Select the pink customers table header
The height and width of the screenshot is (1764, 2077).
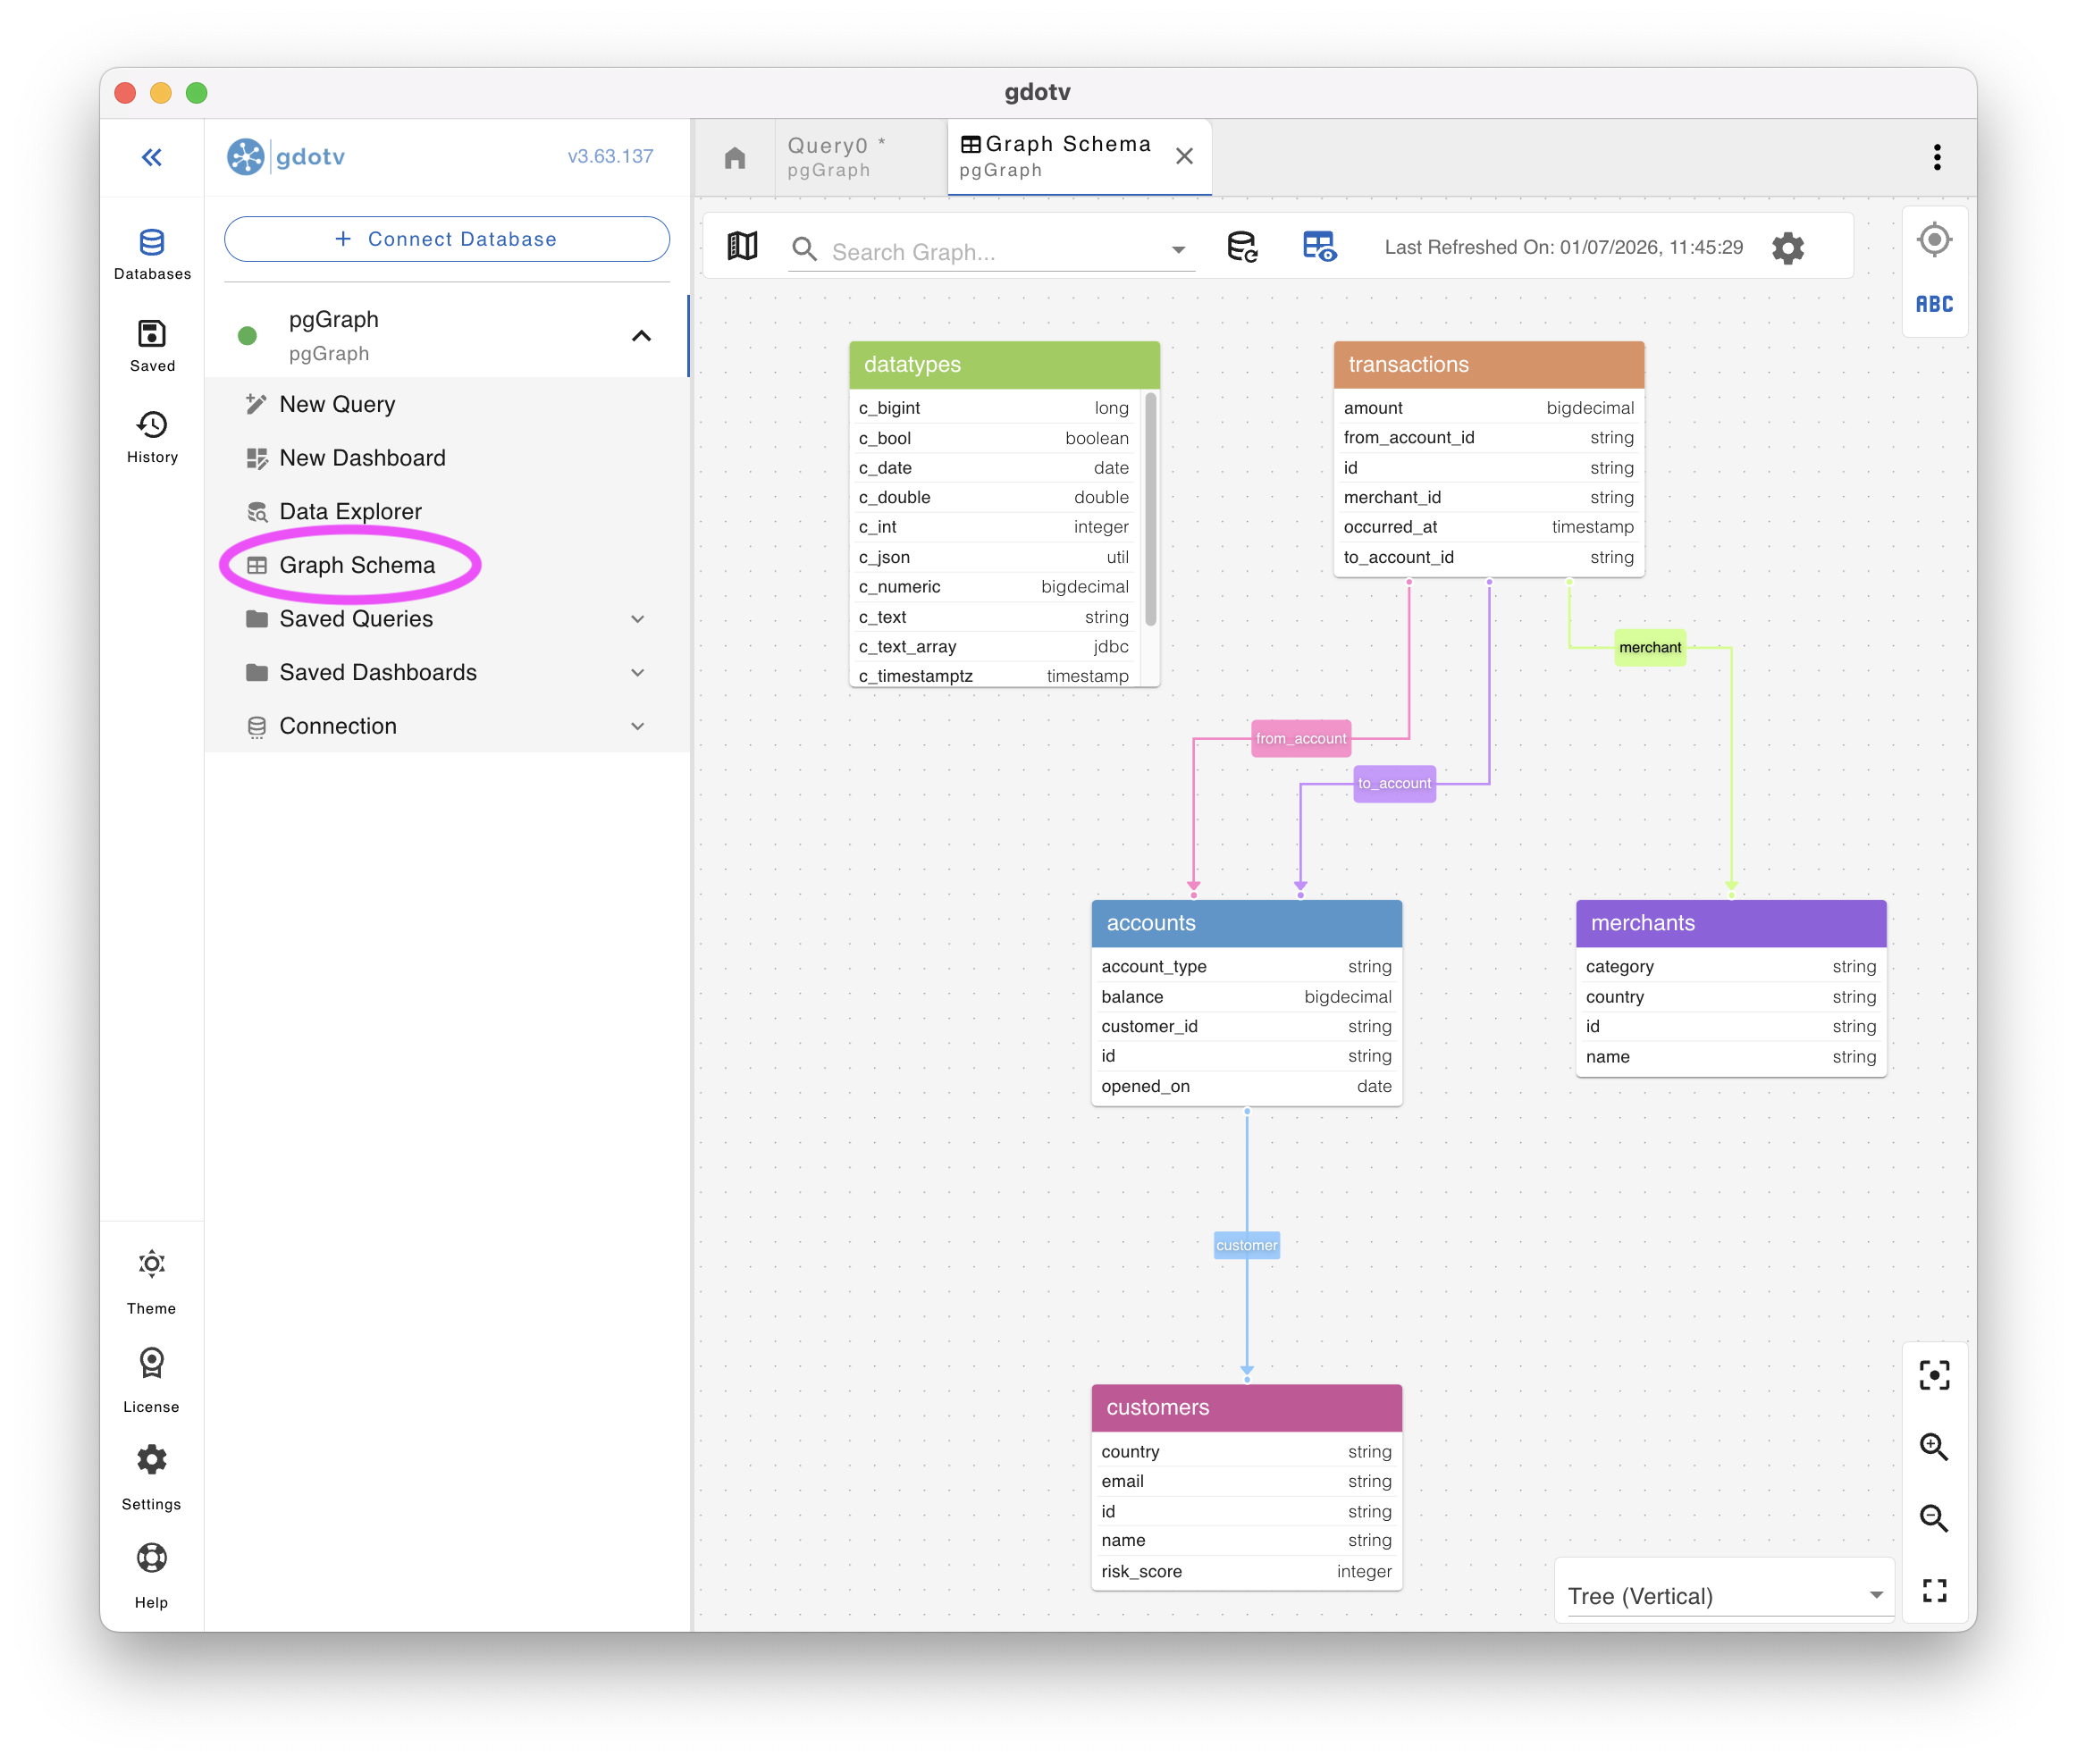click(x=1246, y=1408)
